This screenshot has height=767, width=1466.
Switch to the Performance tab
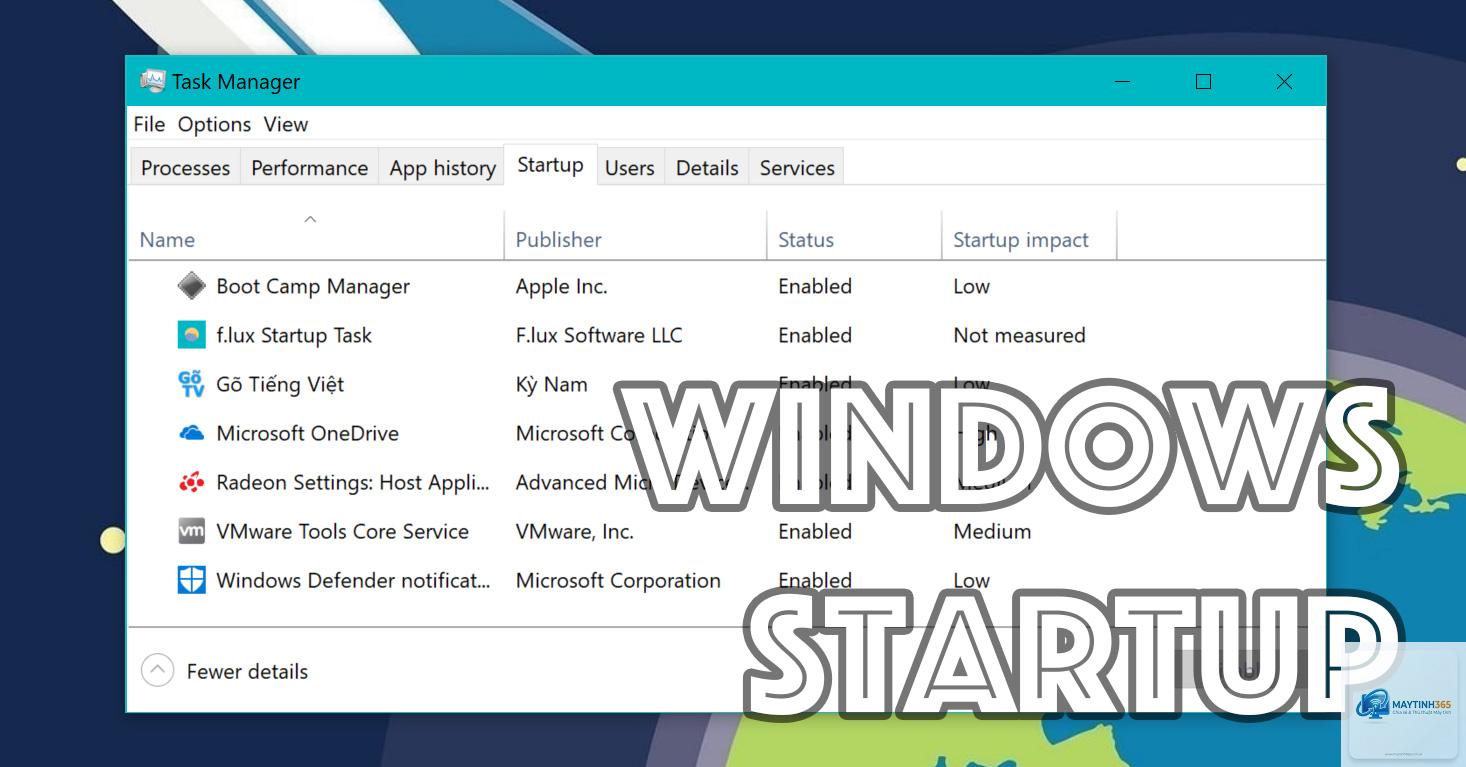pos(309,167)
